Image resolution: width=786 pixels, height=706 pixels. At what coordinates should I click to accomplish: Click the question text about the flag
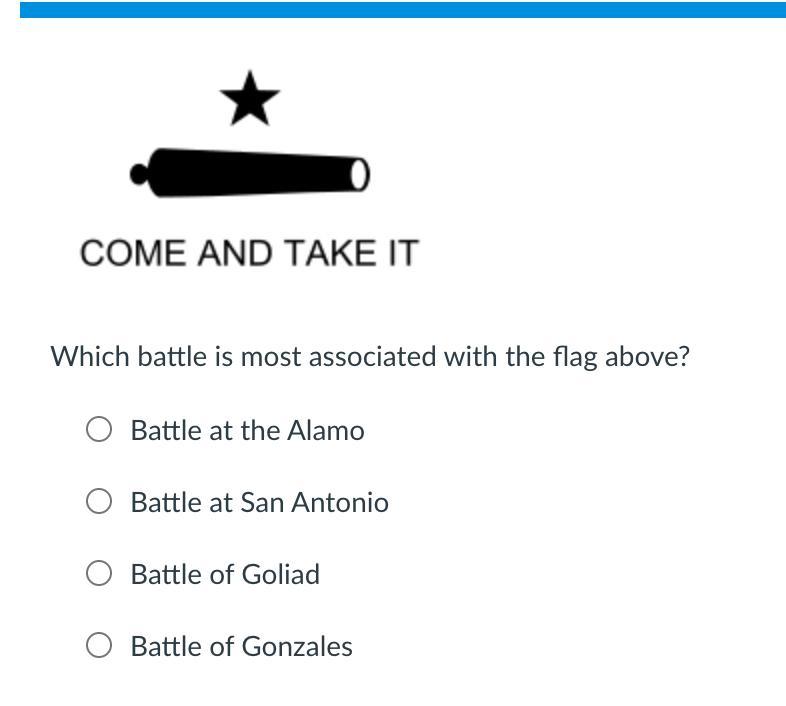[370, 358]
